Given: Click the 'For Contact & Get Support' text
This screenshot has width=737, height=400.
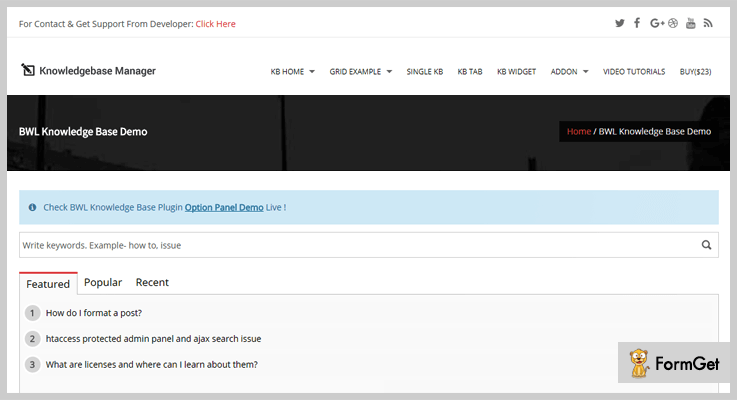Looking at the screenshot, I should (x=106, y=24).
